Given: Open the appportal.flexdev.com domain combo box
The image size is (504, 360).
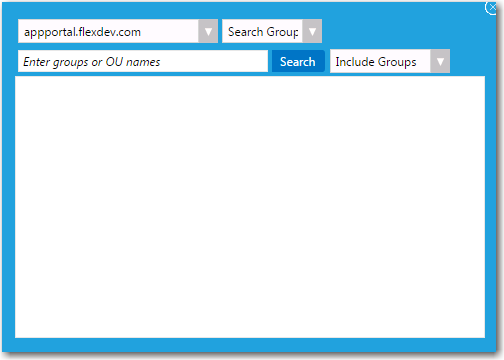Looking at the screenshot, I should [118, 31].
